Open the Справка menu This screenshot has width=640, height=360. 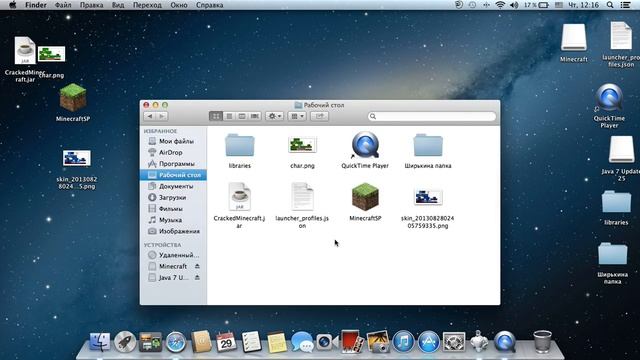tap(209, 5)
